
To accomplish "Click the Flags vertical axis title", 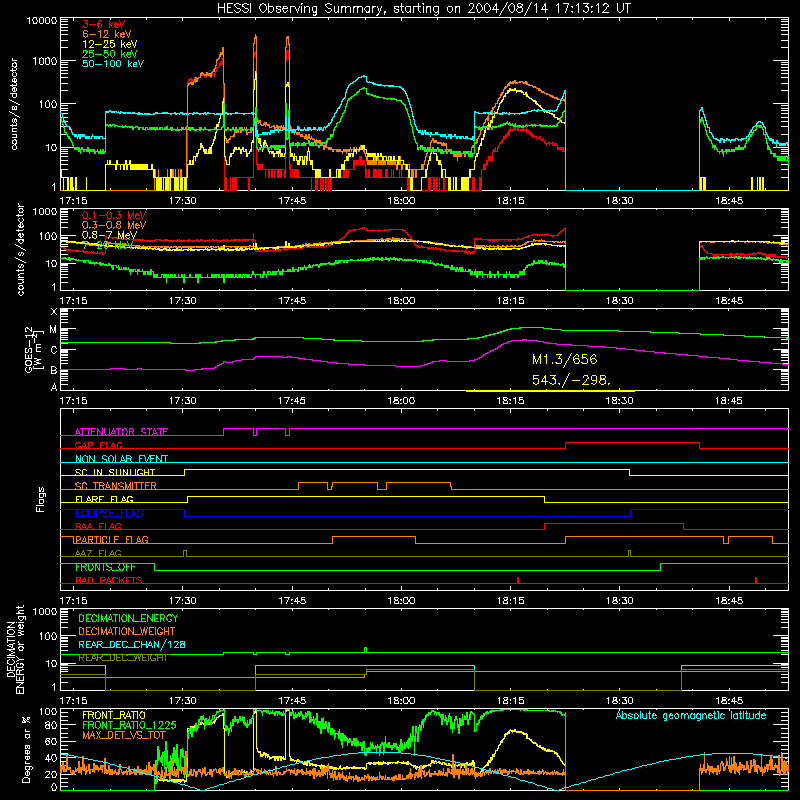I will [41, 499].
